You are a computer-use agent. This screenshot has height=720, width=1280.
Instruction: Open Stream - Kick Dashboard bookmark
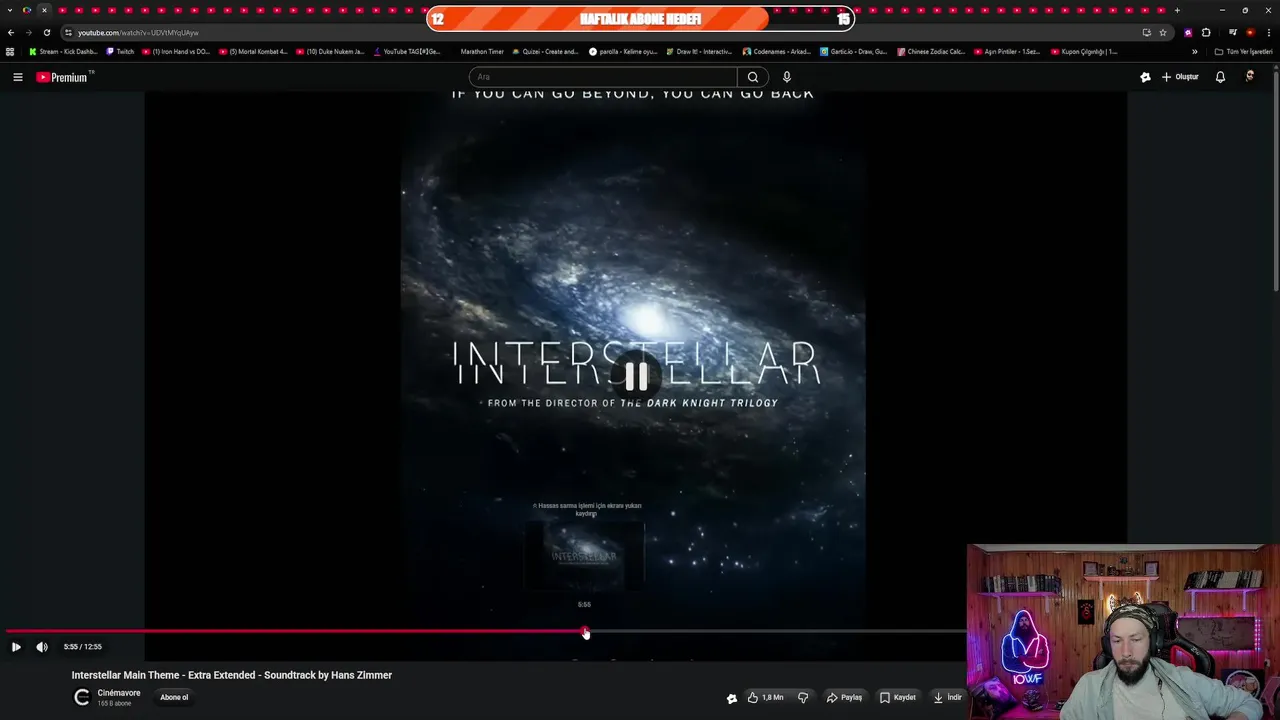63,51
